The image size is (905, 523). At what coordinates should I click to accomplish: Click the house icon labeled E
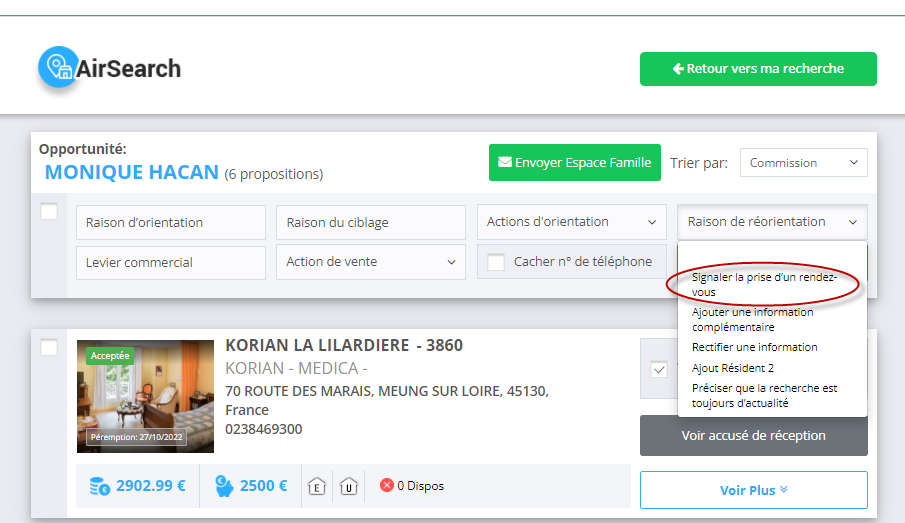(317, 486)
